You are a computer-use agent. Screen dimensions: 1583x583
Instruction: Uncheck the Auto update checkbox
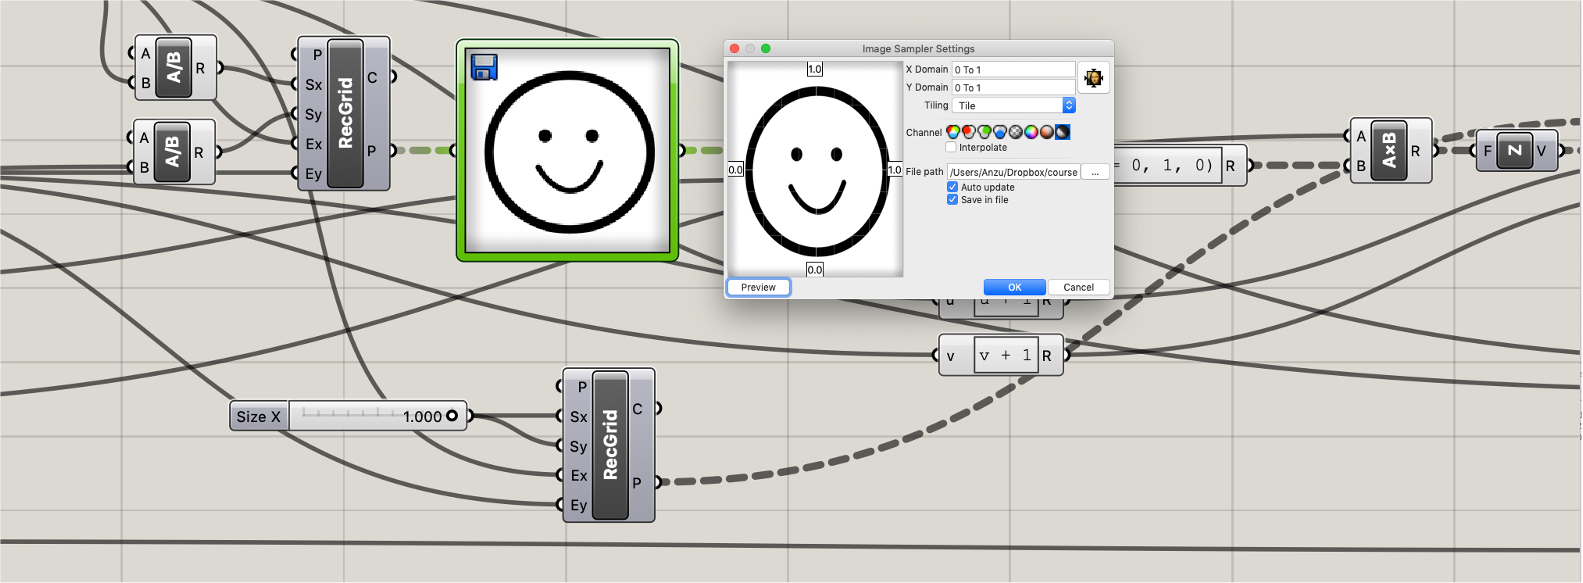coord(952,187)
